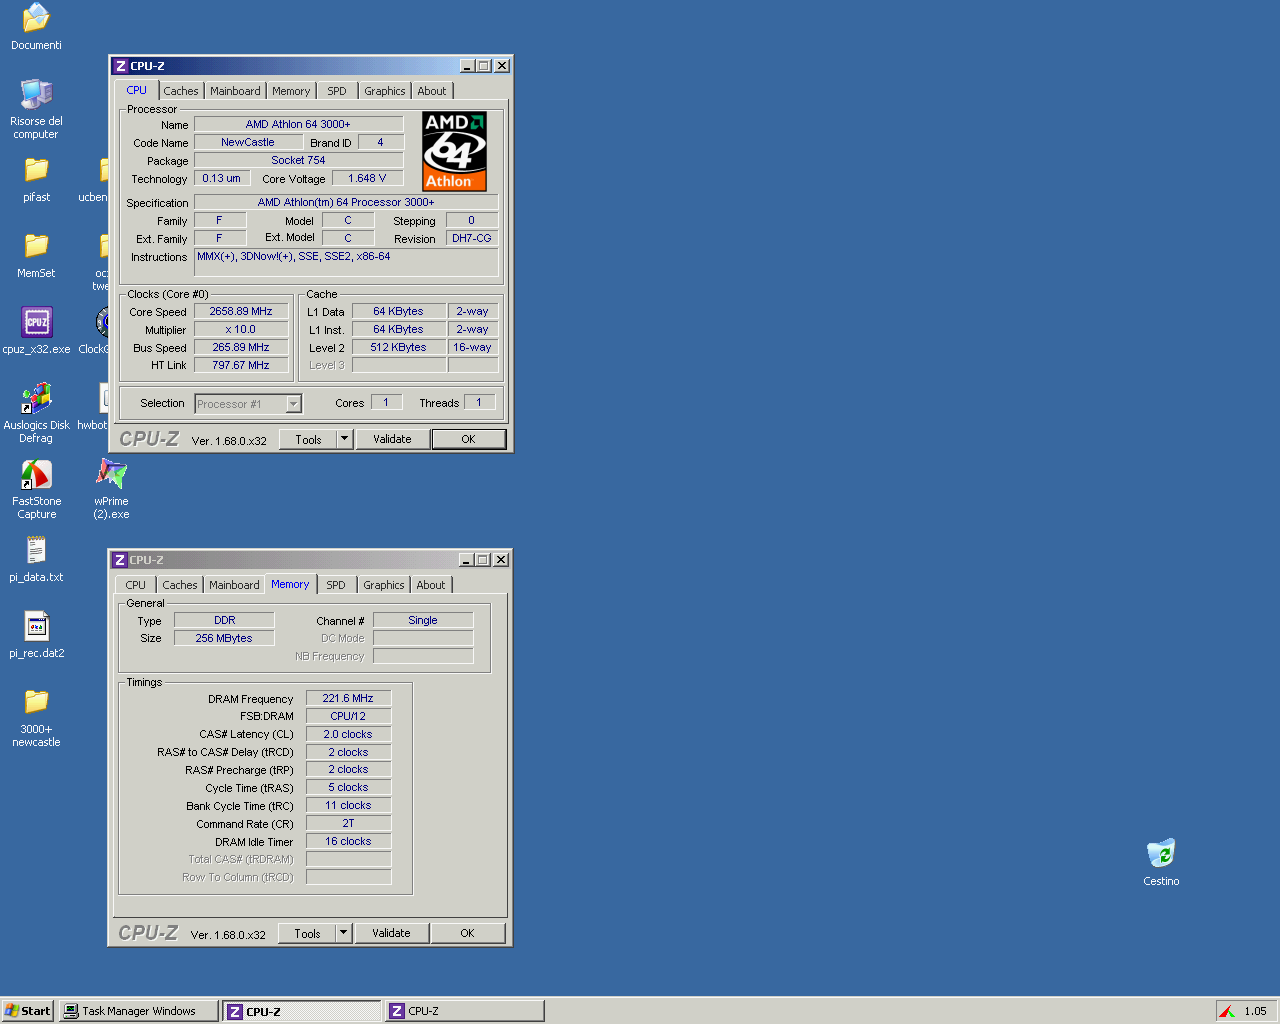Expand Tools arrow in lower CPU-Z window
This screenshot has width=1280, height=1024.
click(x=344, y=933)
